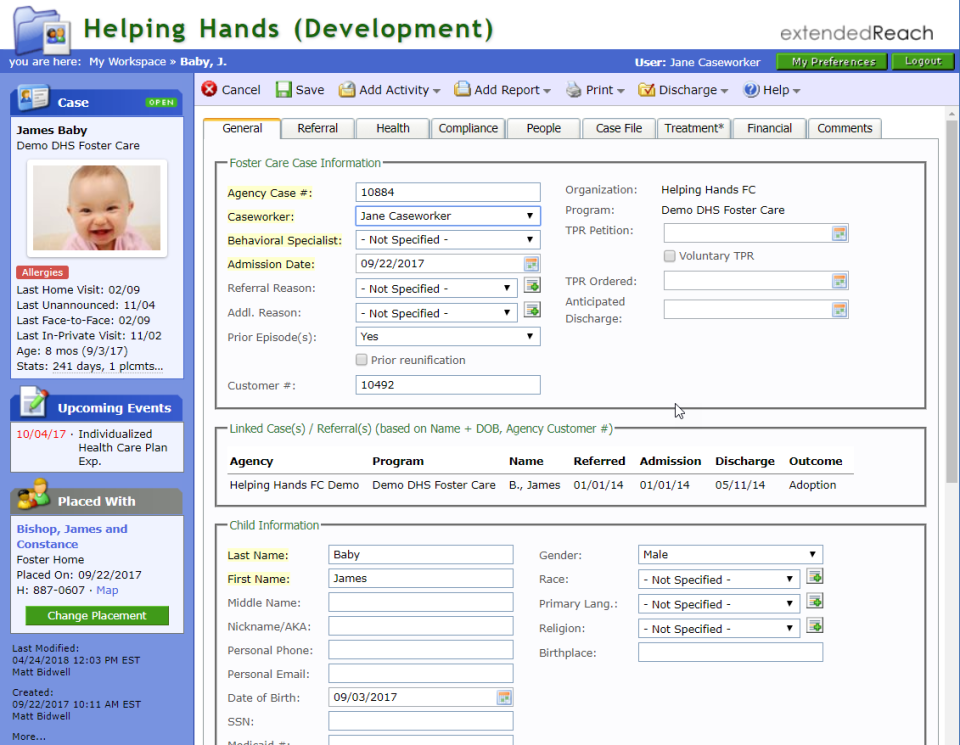Click the Change Placement button
The image size is (960, 745).
click(96, 616)
